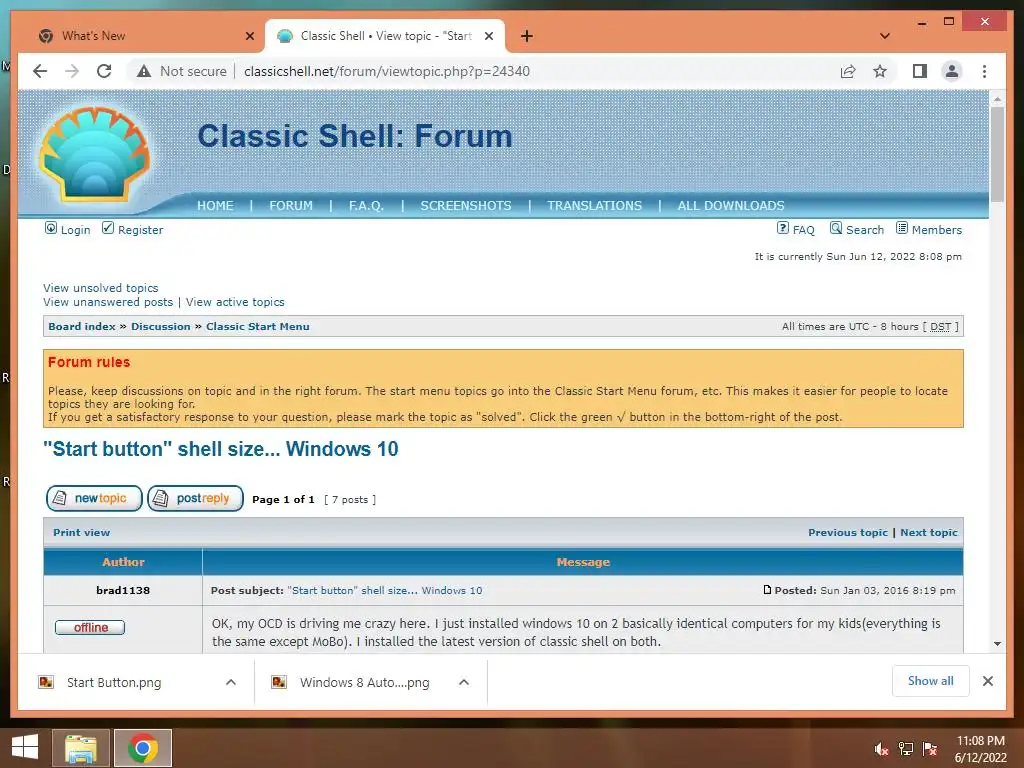This screenshot has width=1024, height=768.
Task: Click View unanswered posts
Action: tap(108, 302)
